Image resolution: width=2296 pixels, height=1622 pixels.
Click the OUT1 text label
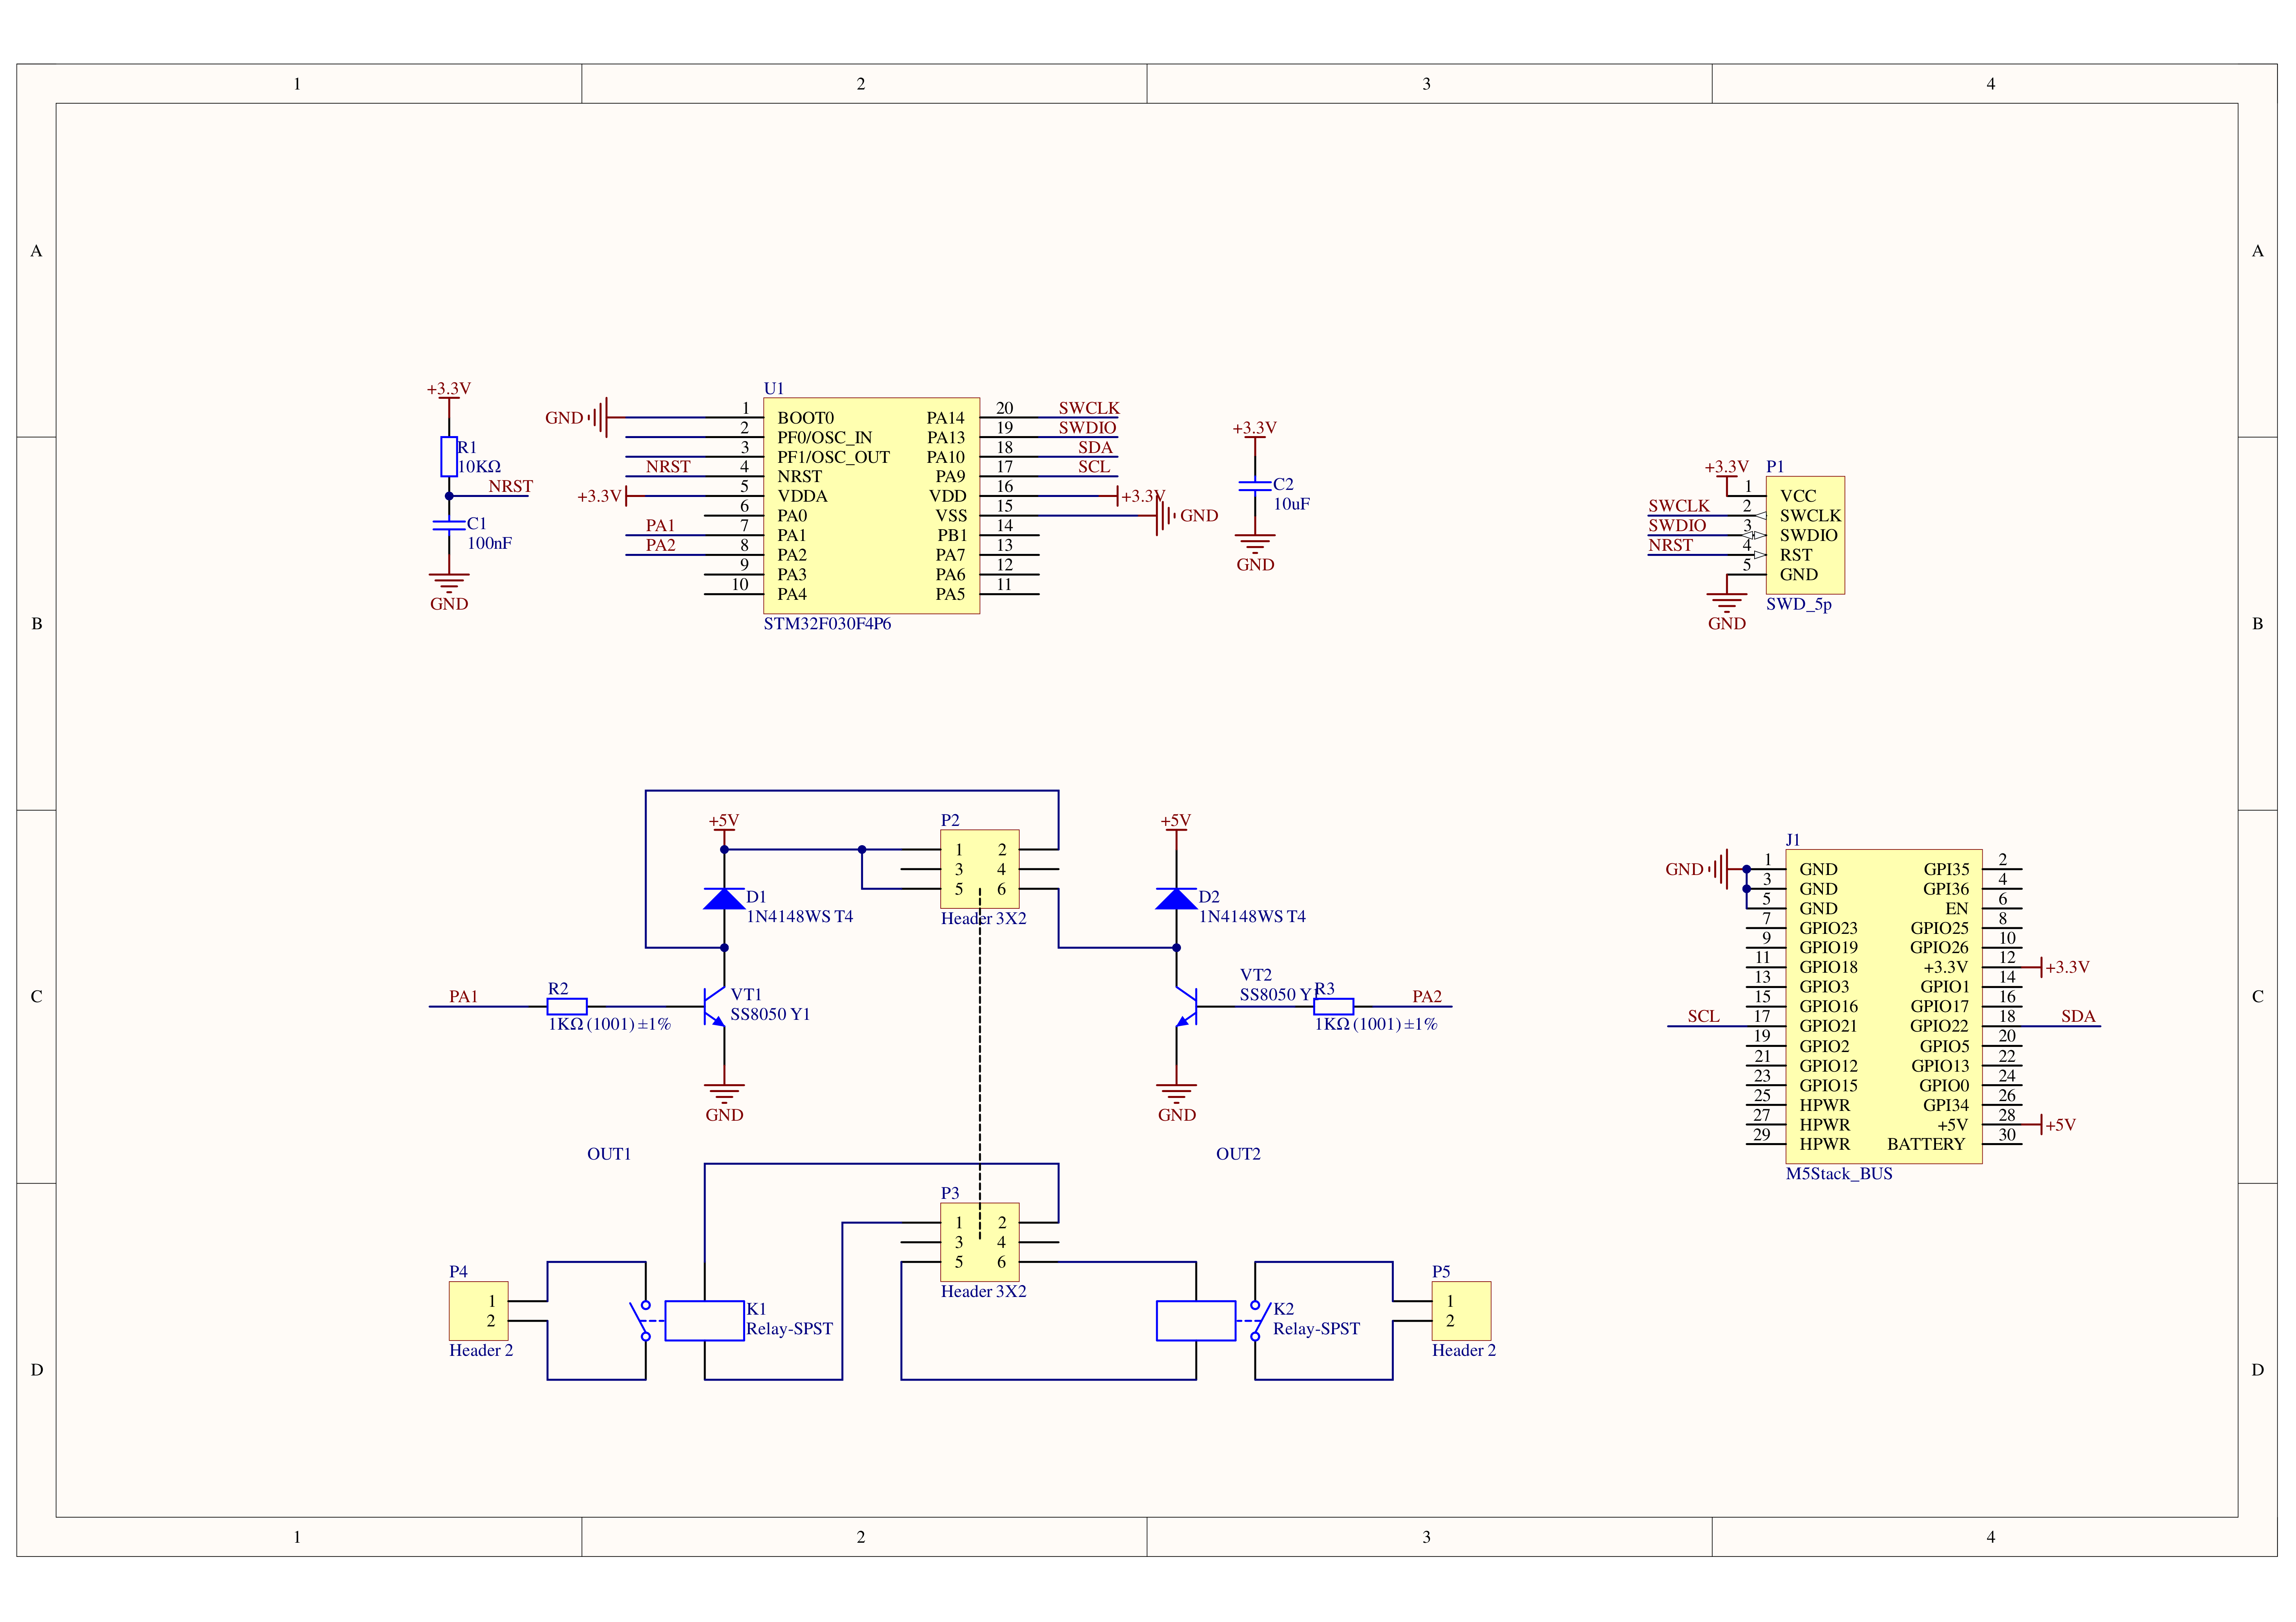pos(609,1154)
